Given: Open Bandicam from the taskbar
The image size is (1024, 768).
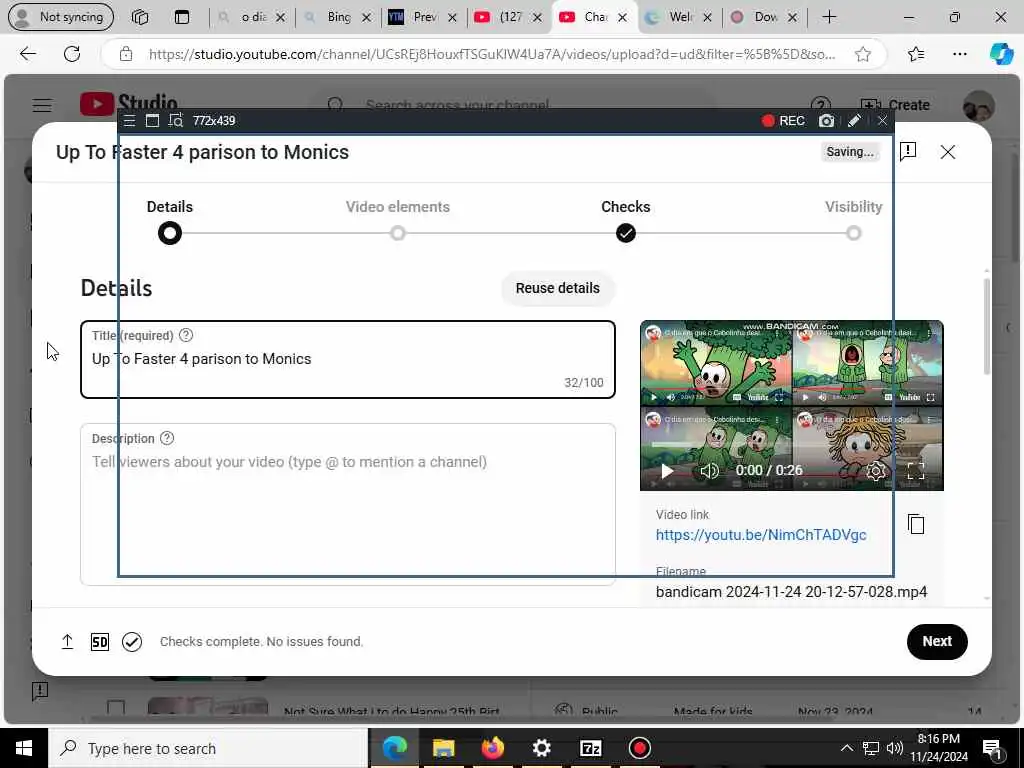Looking at the screenshot, I should 639,748.
